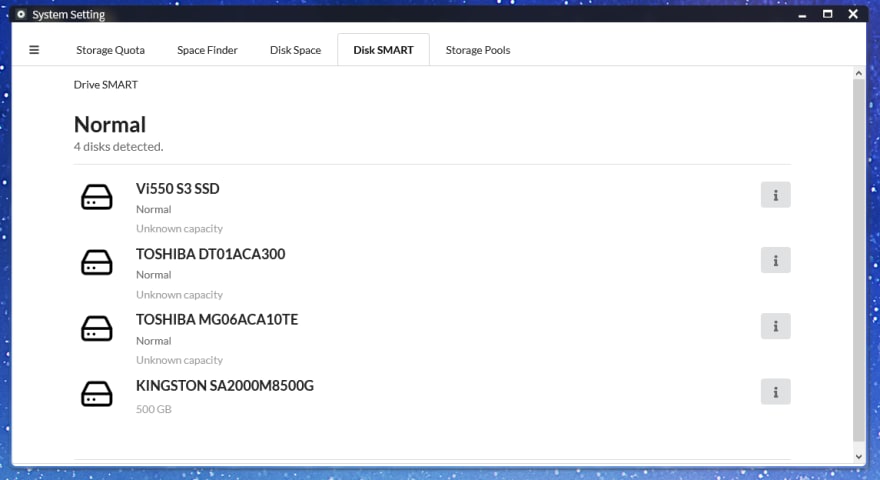Open the hamburger sidebar menu
880x480 pixels.
[34, 50]
